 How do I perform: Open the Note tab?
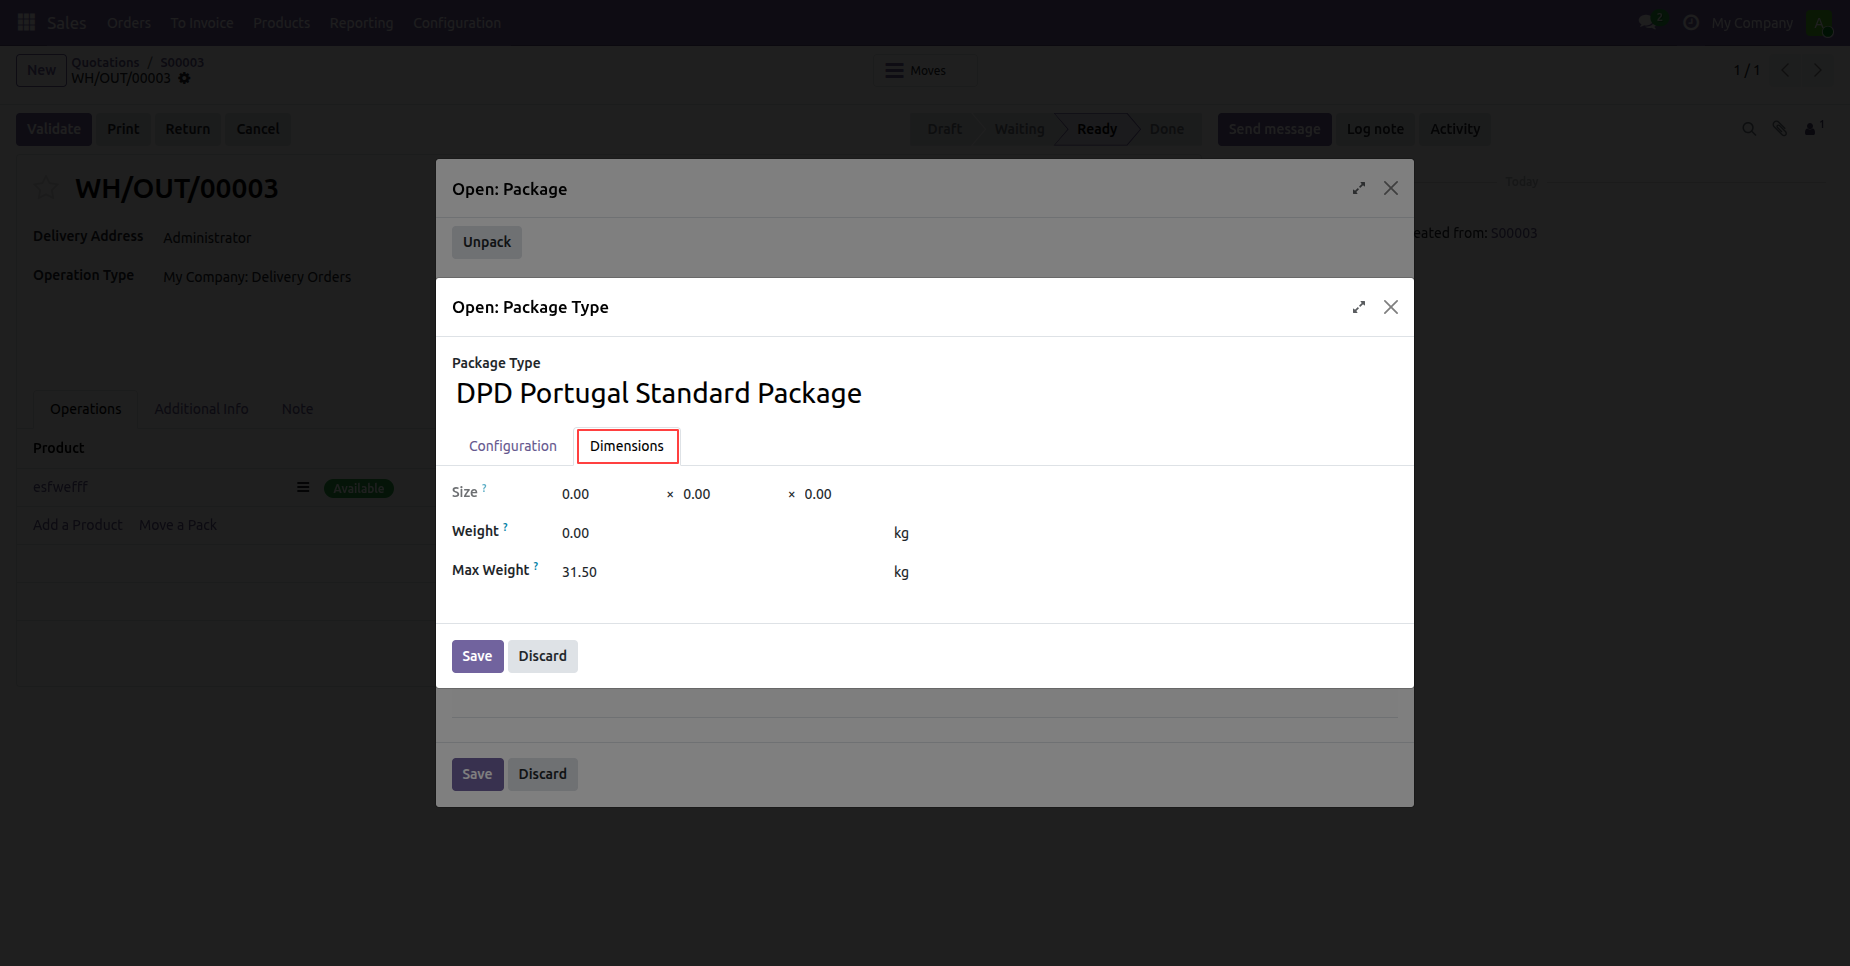pyautogui.click(x=297, y=409)
